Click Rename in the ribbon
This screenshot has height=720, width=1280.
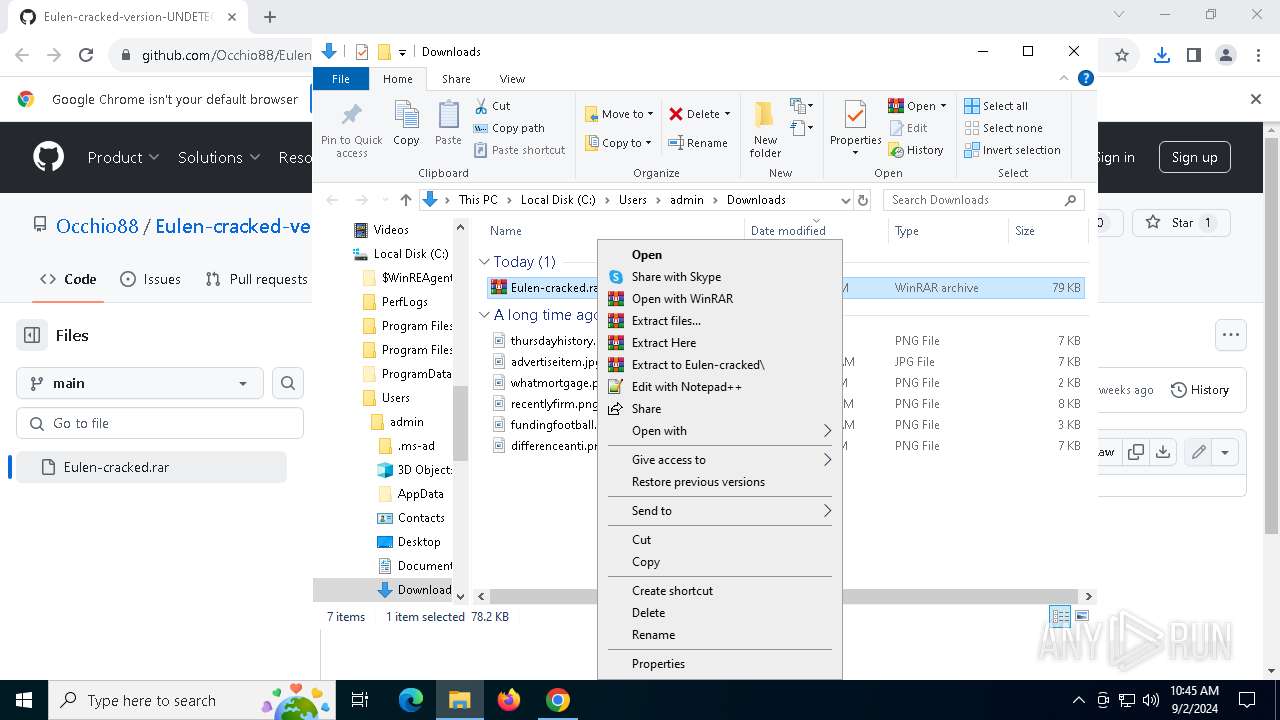(x=698, y=143)
